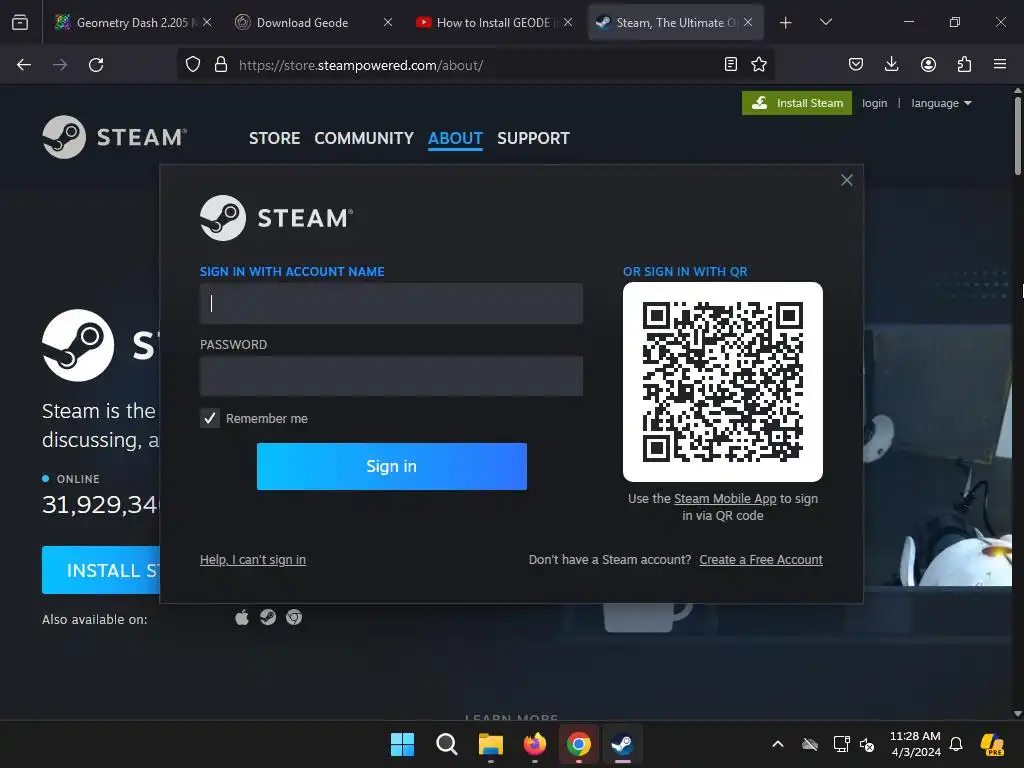Click the Steam Deck platform icon under Also available on
The height and width of the screenshot is (768, 1024).
[268, 617]
